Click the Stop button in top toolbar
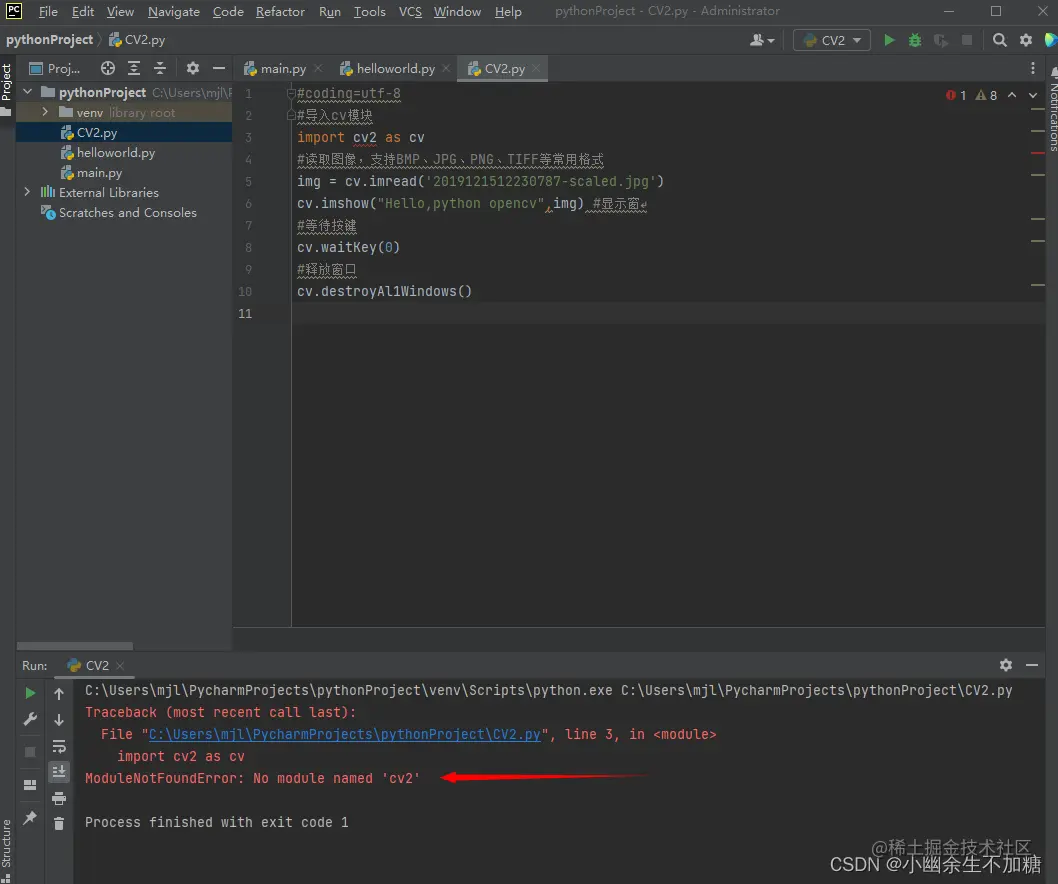Viewport: 1058px width, 884px height. click(x=967, y=40)
